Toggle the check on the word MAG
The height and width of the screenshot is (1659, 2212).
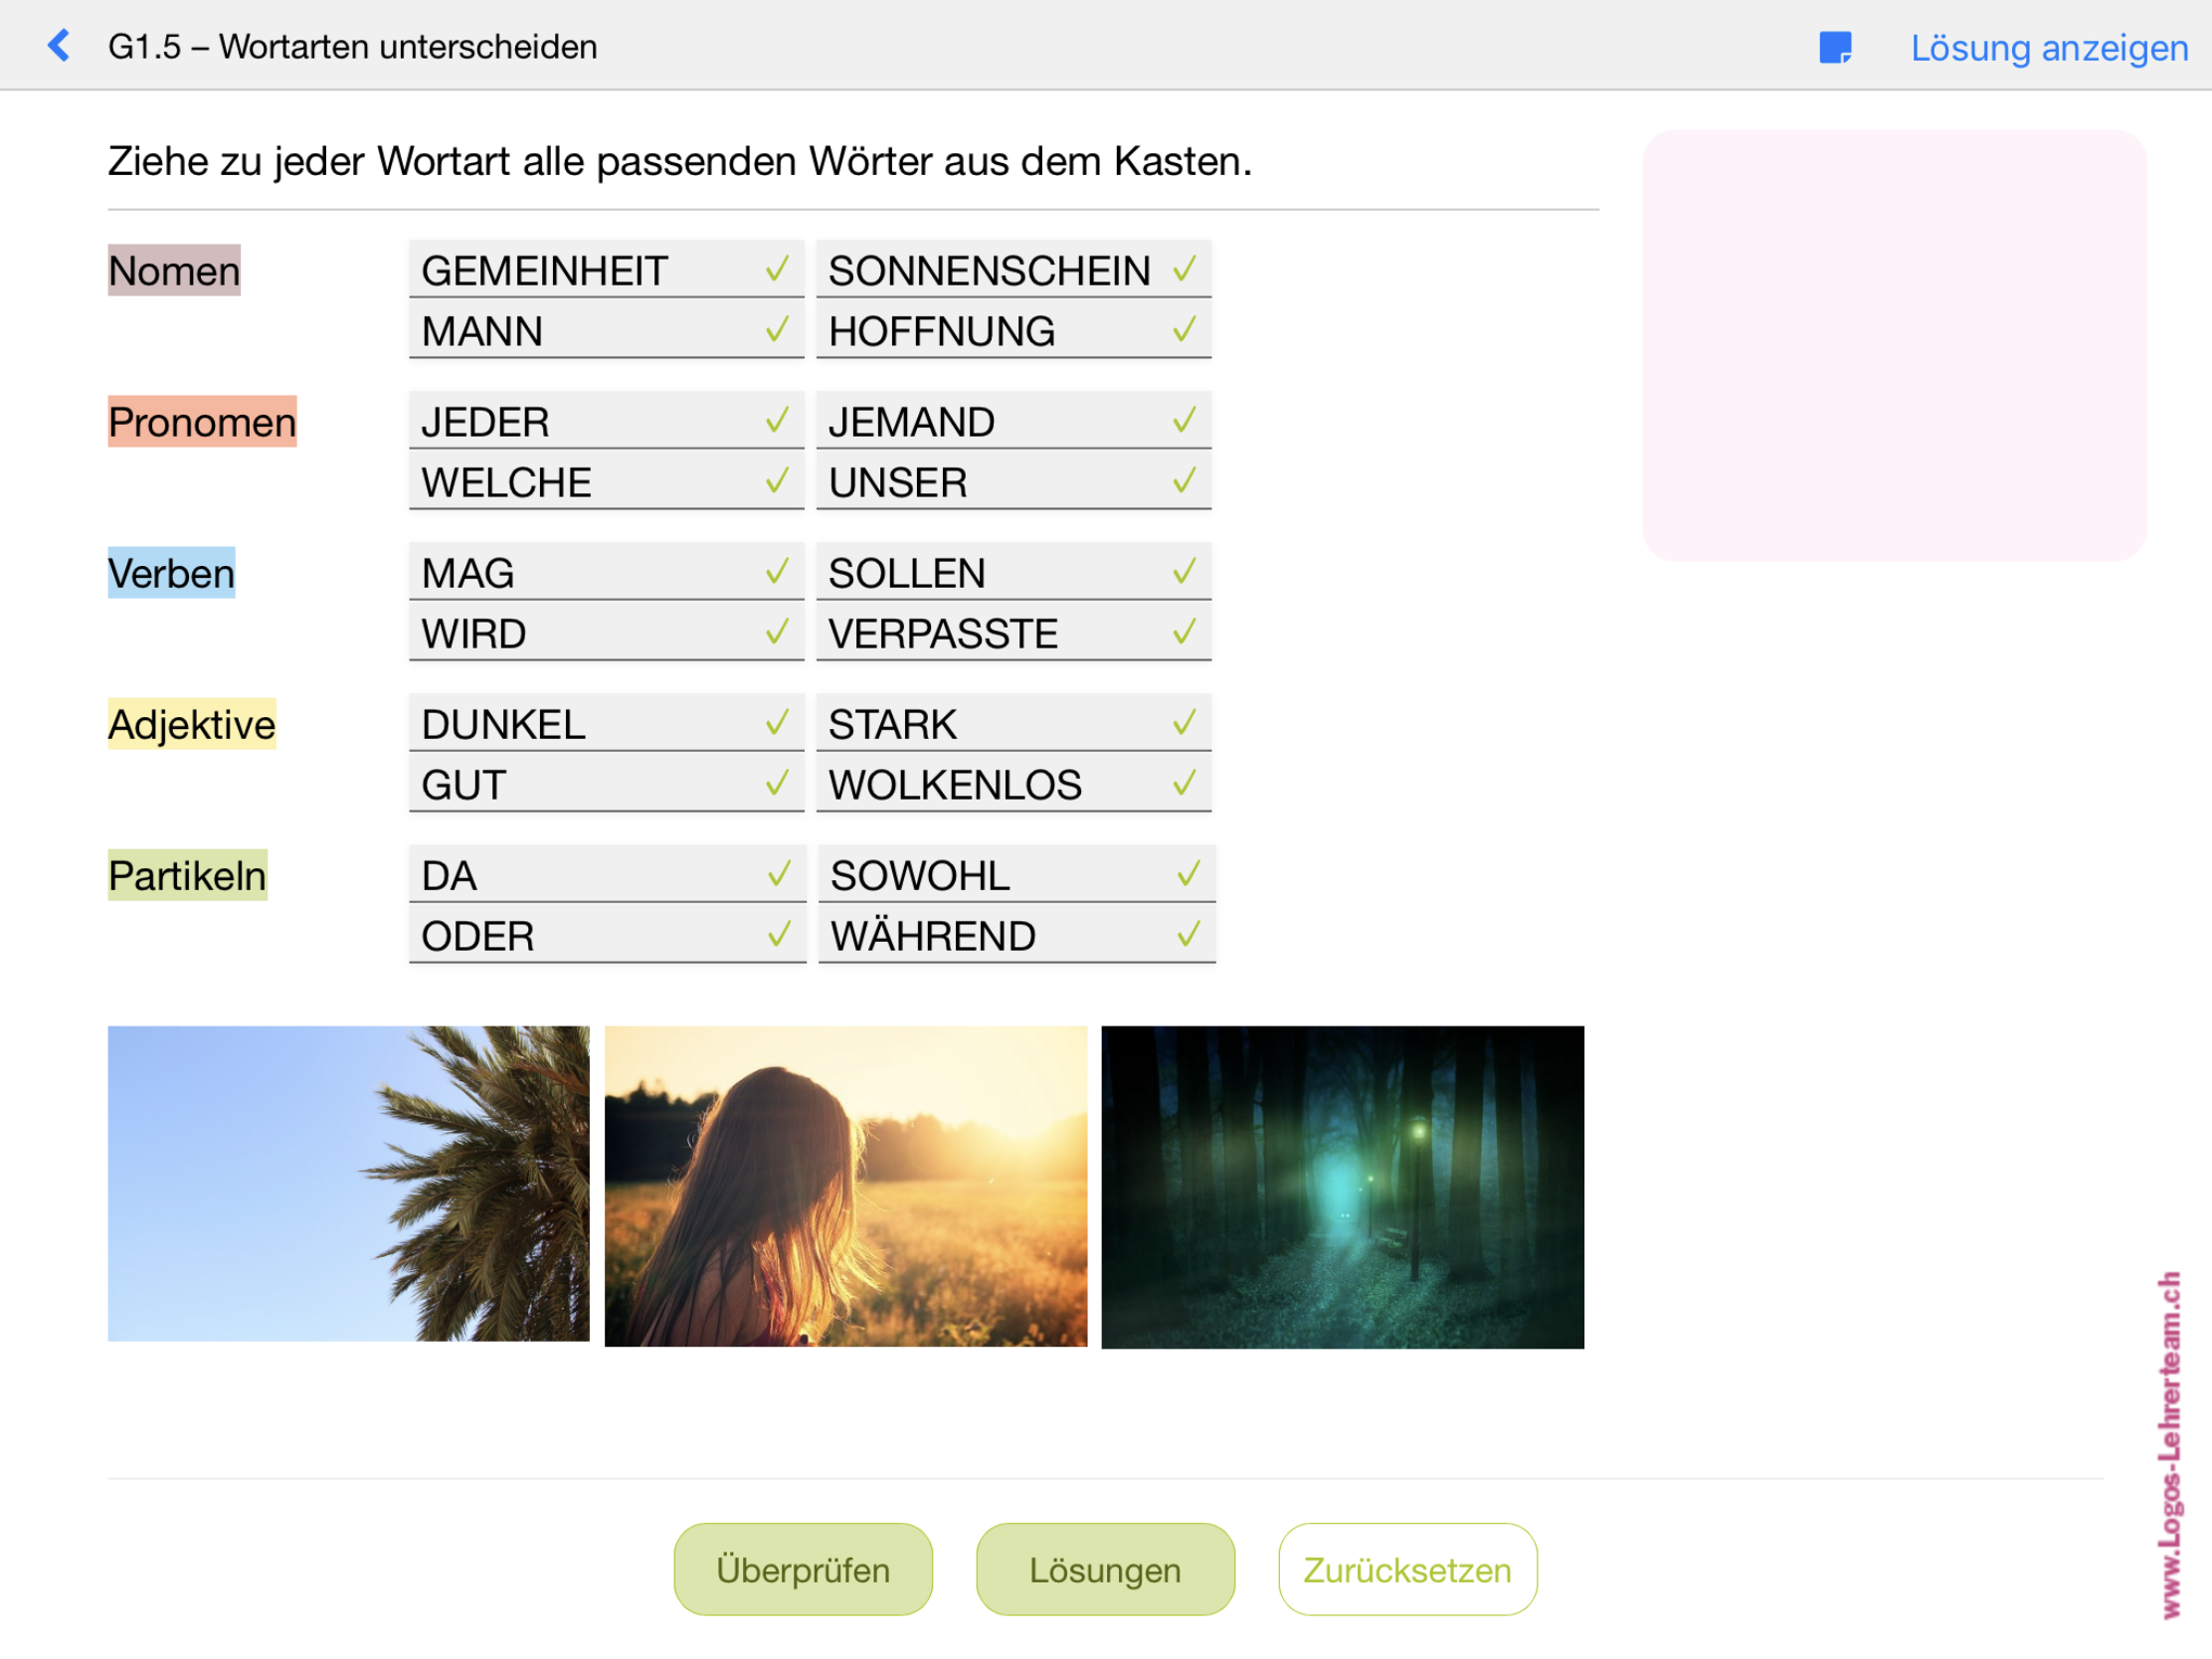(776, 572)
